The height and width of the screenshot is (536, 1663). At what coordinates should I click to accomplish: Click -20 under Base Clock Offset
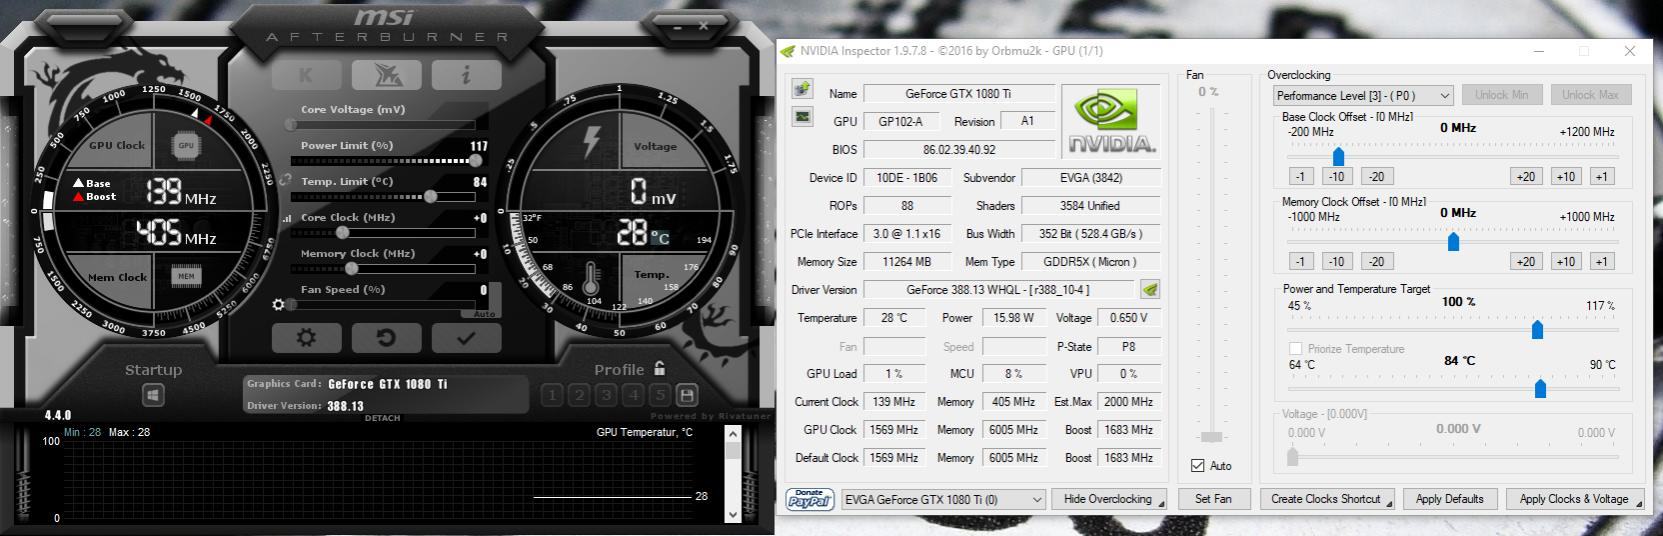[1377, 176]
